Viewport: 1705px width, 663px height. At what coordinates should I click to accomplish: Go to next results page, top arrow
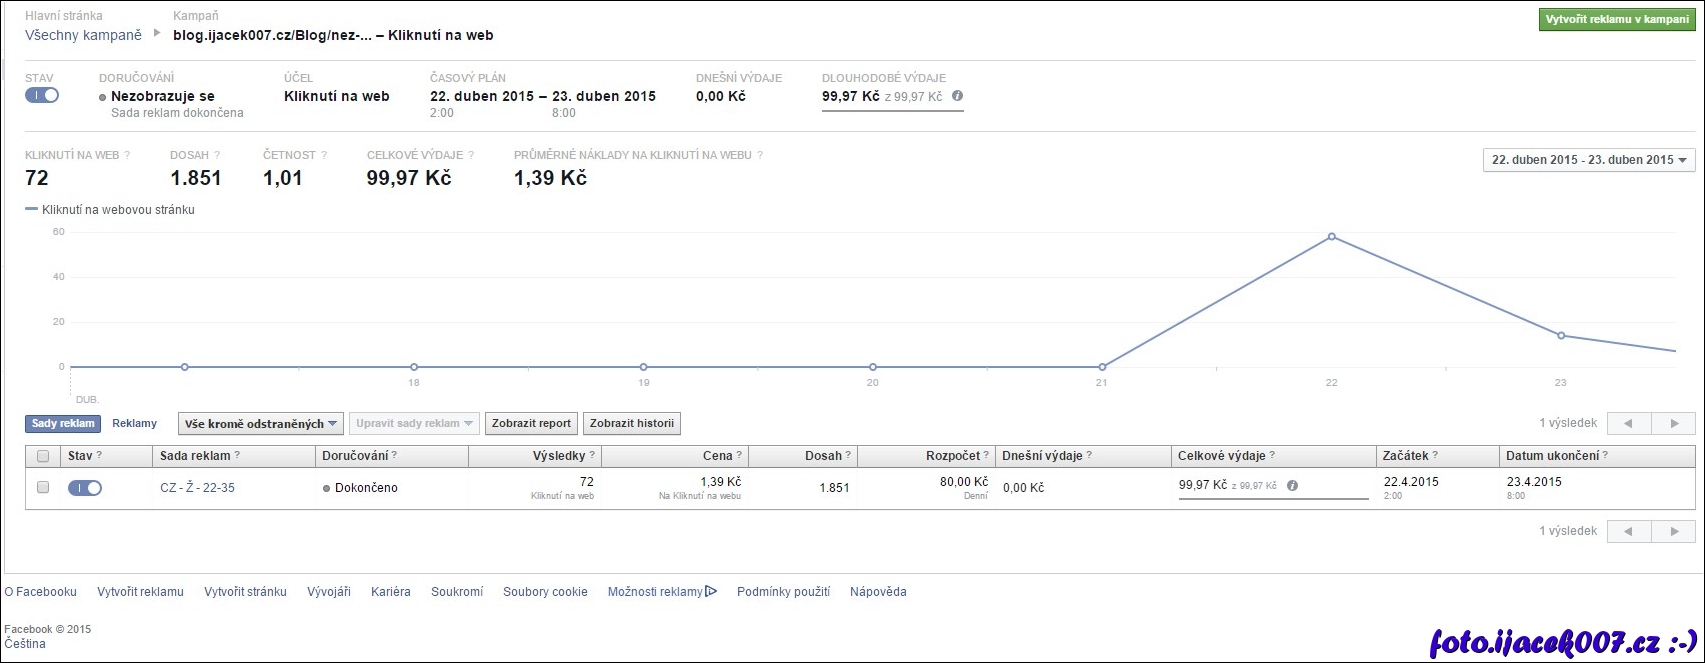click(x=1674, y=423)
